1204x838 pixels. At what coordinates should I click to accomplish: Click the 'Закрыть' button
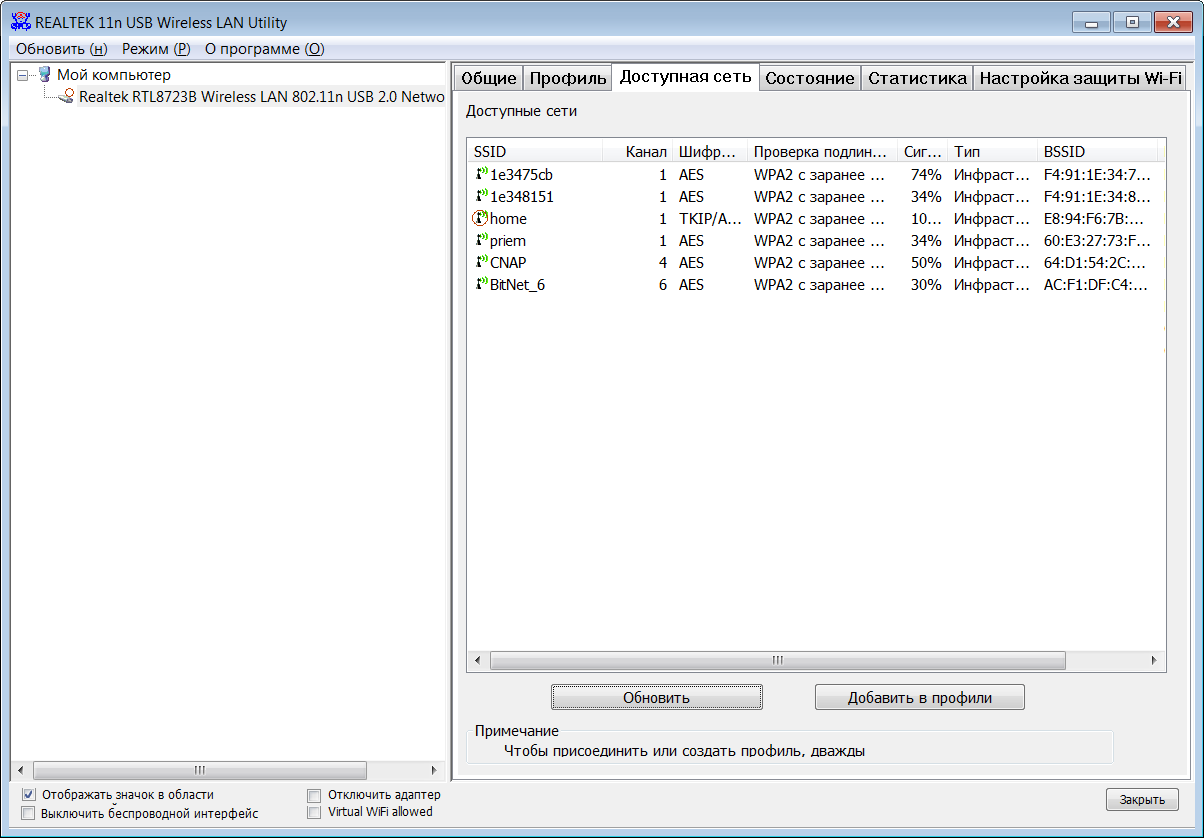coord(1142,800)
